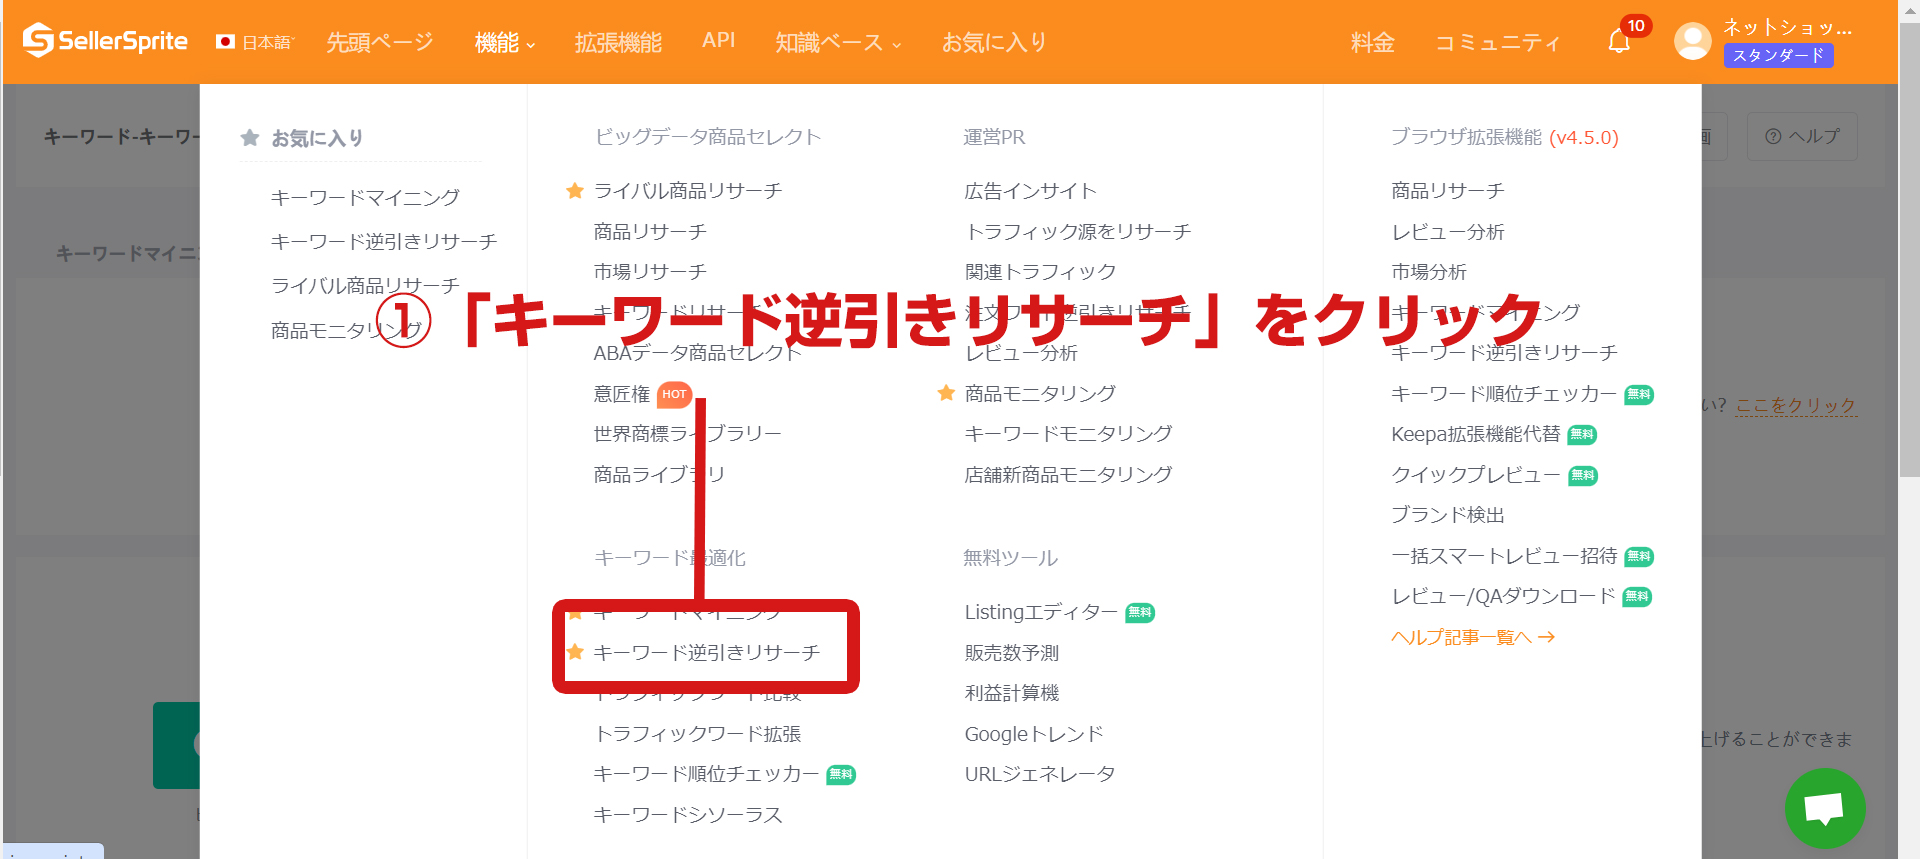Select ライバル商品リサーチ in favorites list
The width and height of the screenshot is (1920, 859).
click(365, 285)
